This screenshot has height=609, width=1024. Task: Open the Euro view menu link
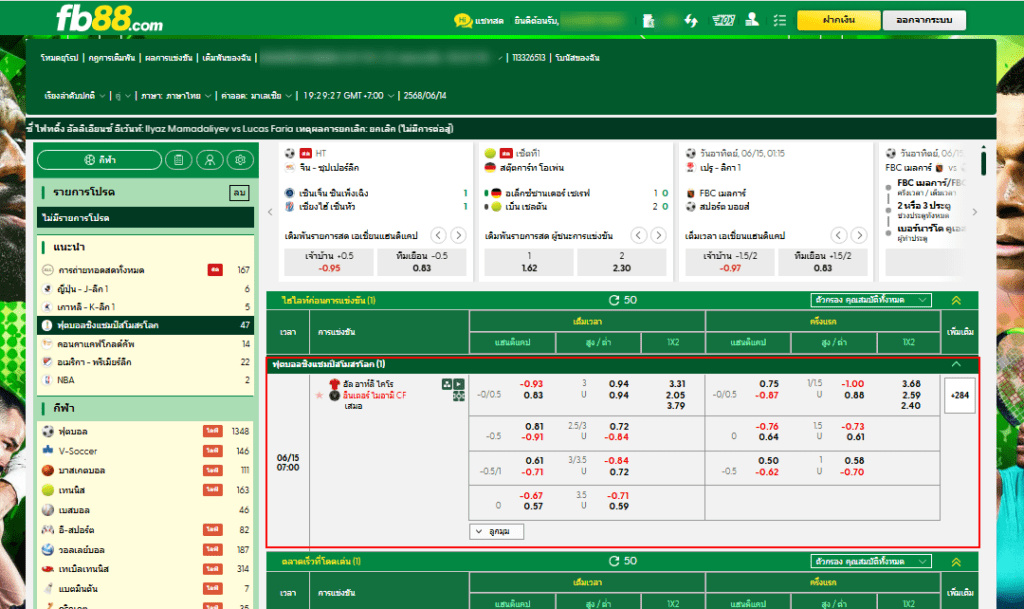coord(59,58)
